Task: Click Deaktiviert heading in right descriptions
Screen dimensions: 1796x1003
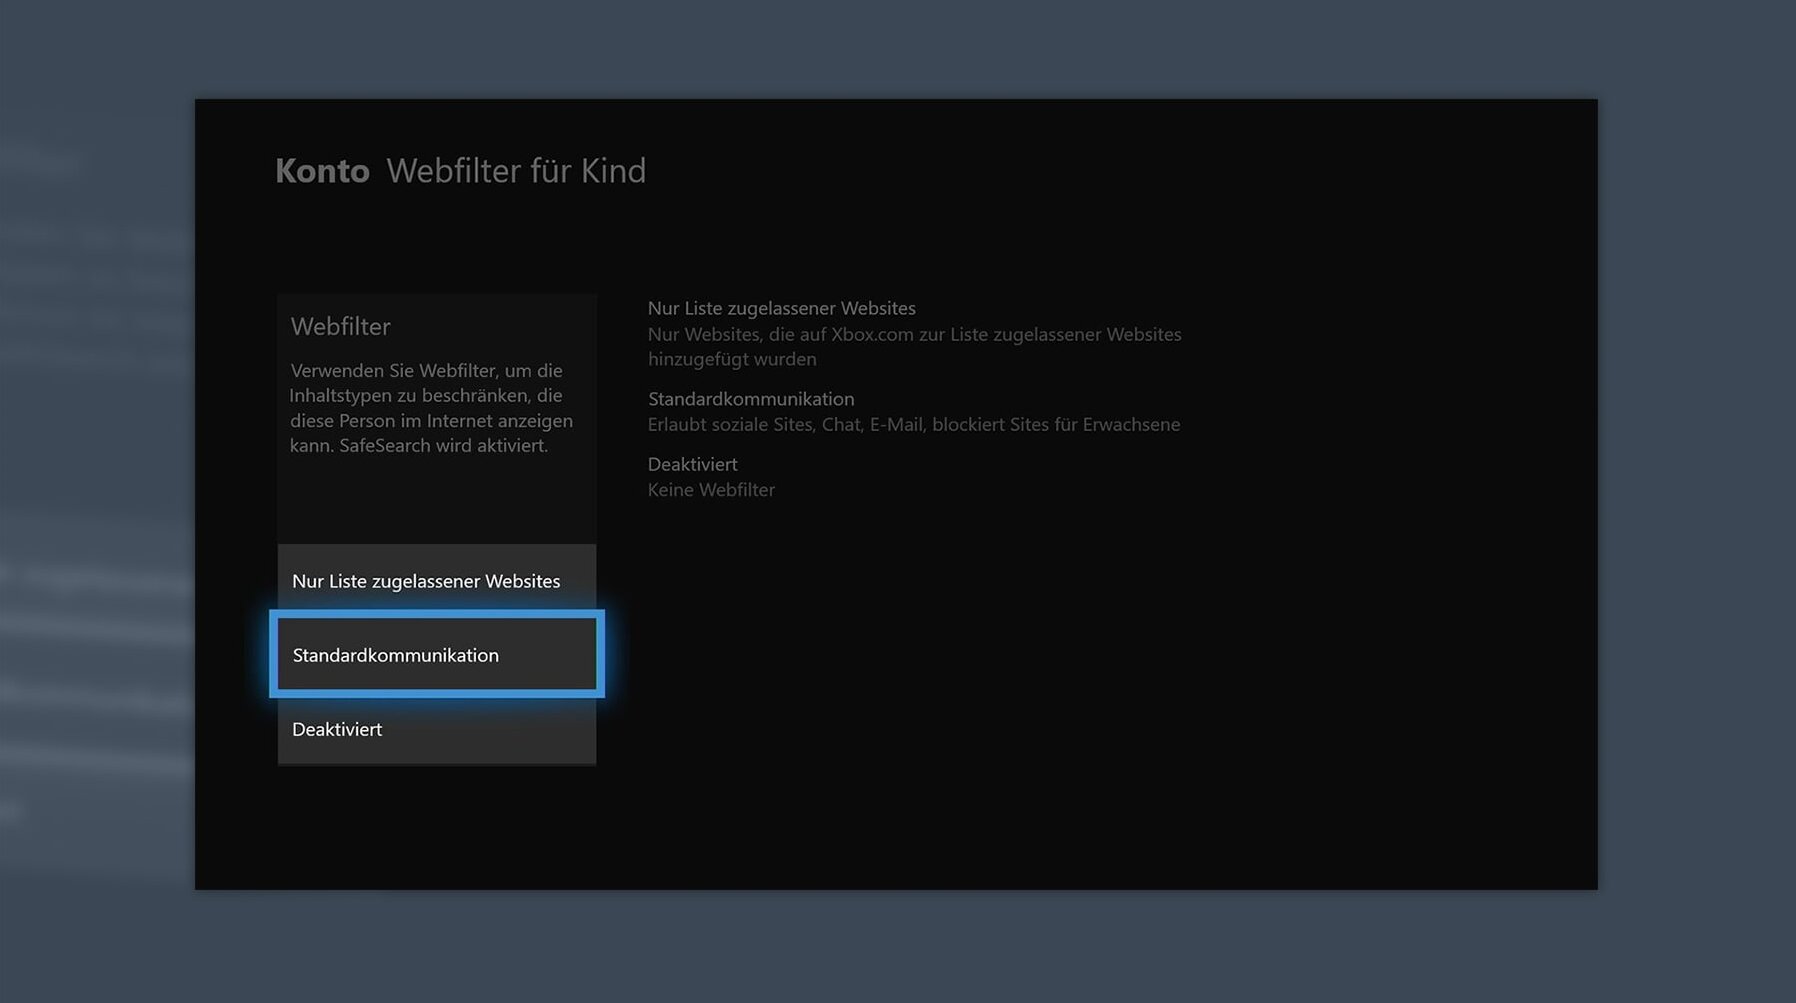Action: pyautogui.click(x=692, y=464)
